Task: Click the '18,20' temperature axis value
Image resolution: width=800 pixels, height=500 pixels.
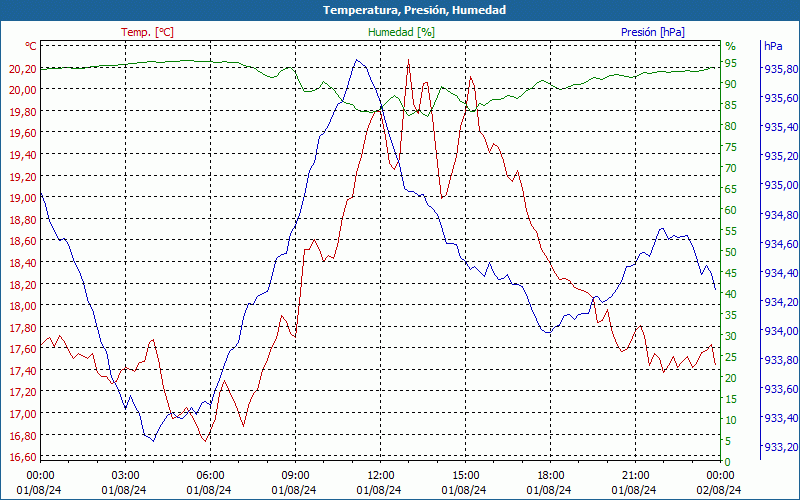Action: click(x=23, y=284)
